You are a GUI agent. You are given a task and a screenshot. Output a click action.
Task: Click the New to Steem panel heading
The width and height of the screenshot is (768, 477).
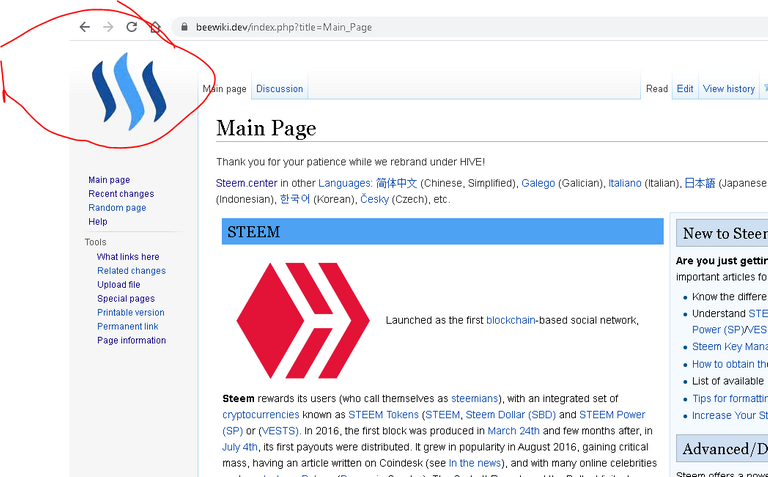click(x=725, y=233)
